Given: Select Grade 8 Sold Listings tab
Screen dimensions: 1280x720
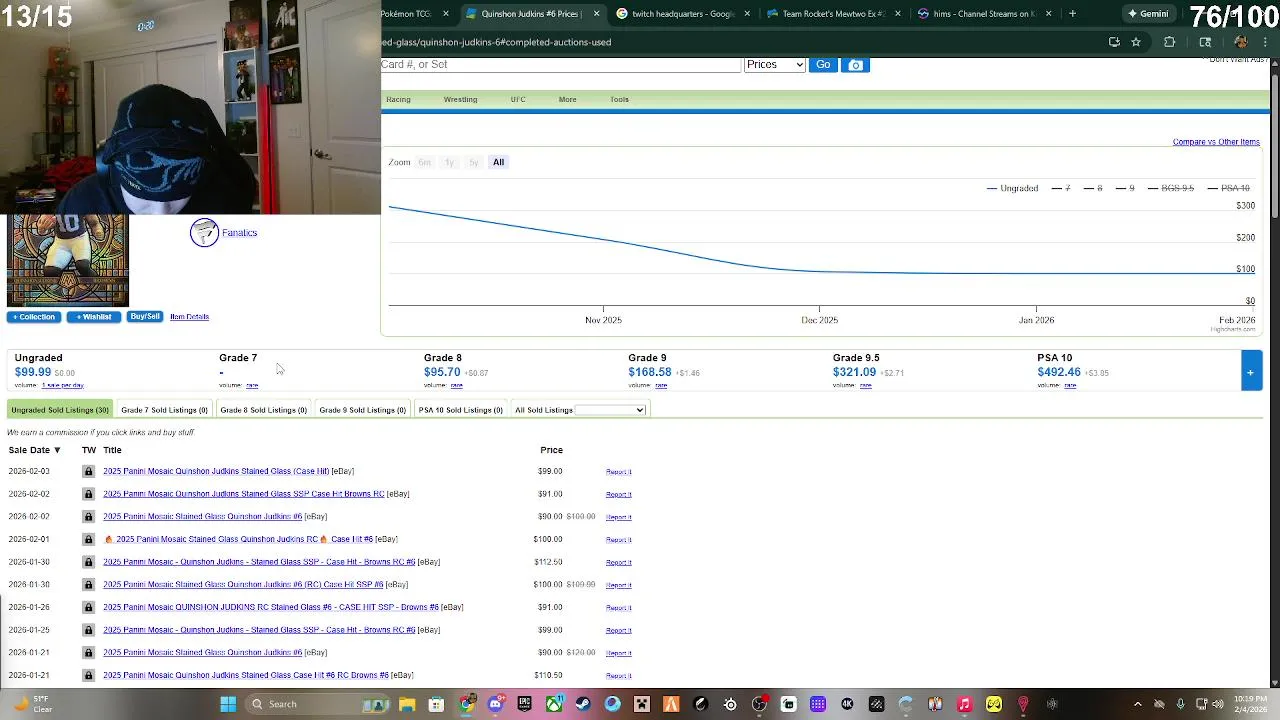Looking at the screenshot, I should [263, 410].
